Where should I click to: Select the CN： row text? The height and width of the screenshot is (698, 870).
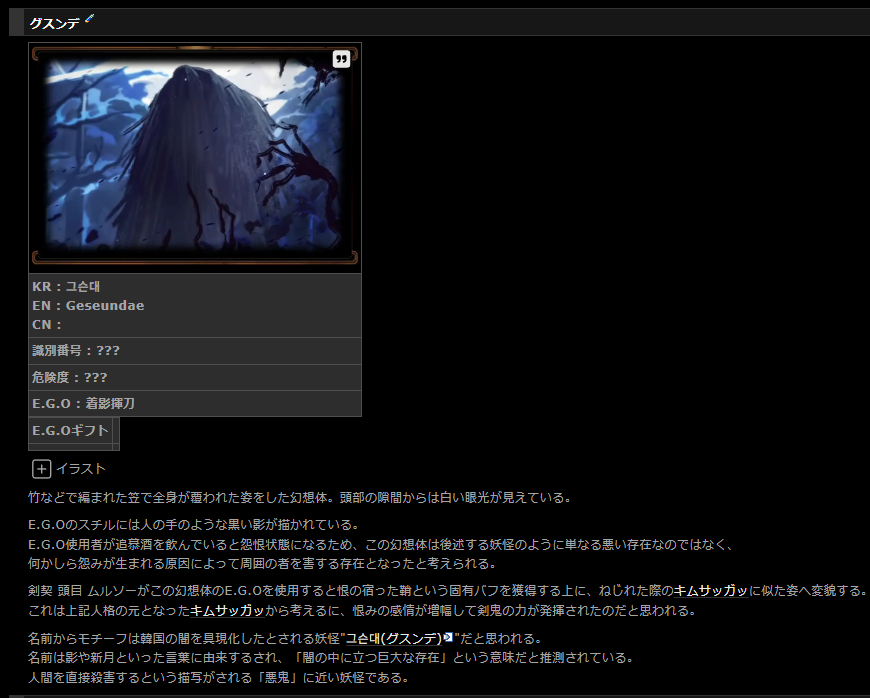[47, 325]
